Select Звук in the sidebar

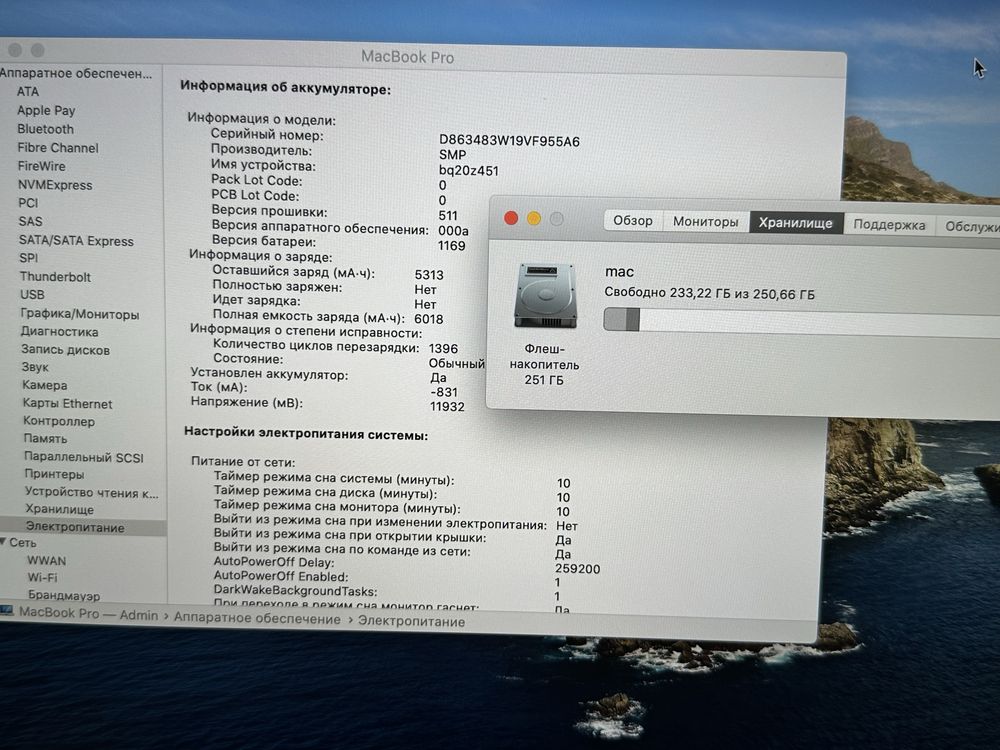(35, 367)
